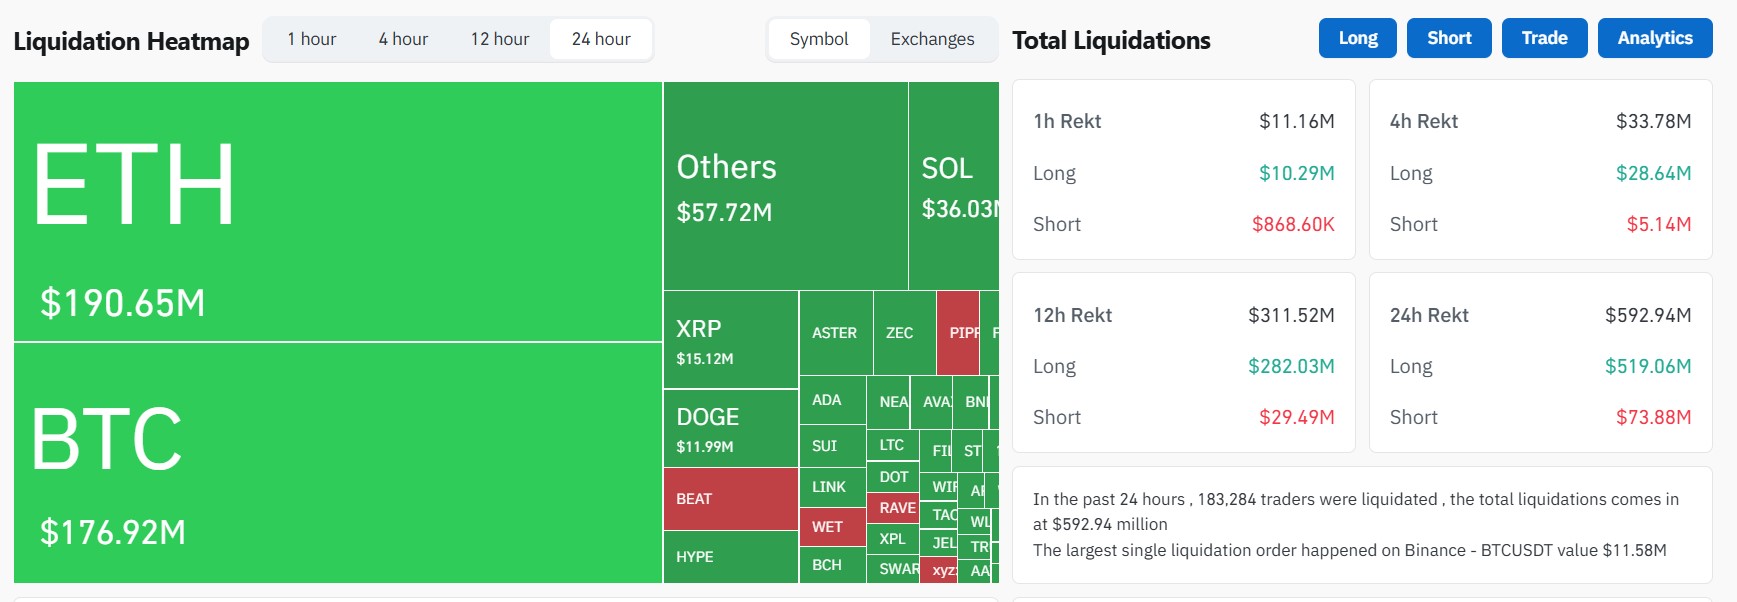Open the Analytics section
Screen dimensions: 1737x602
[1654, 38]
